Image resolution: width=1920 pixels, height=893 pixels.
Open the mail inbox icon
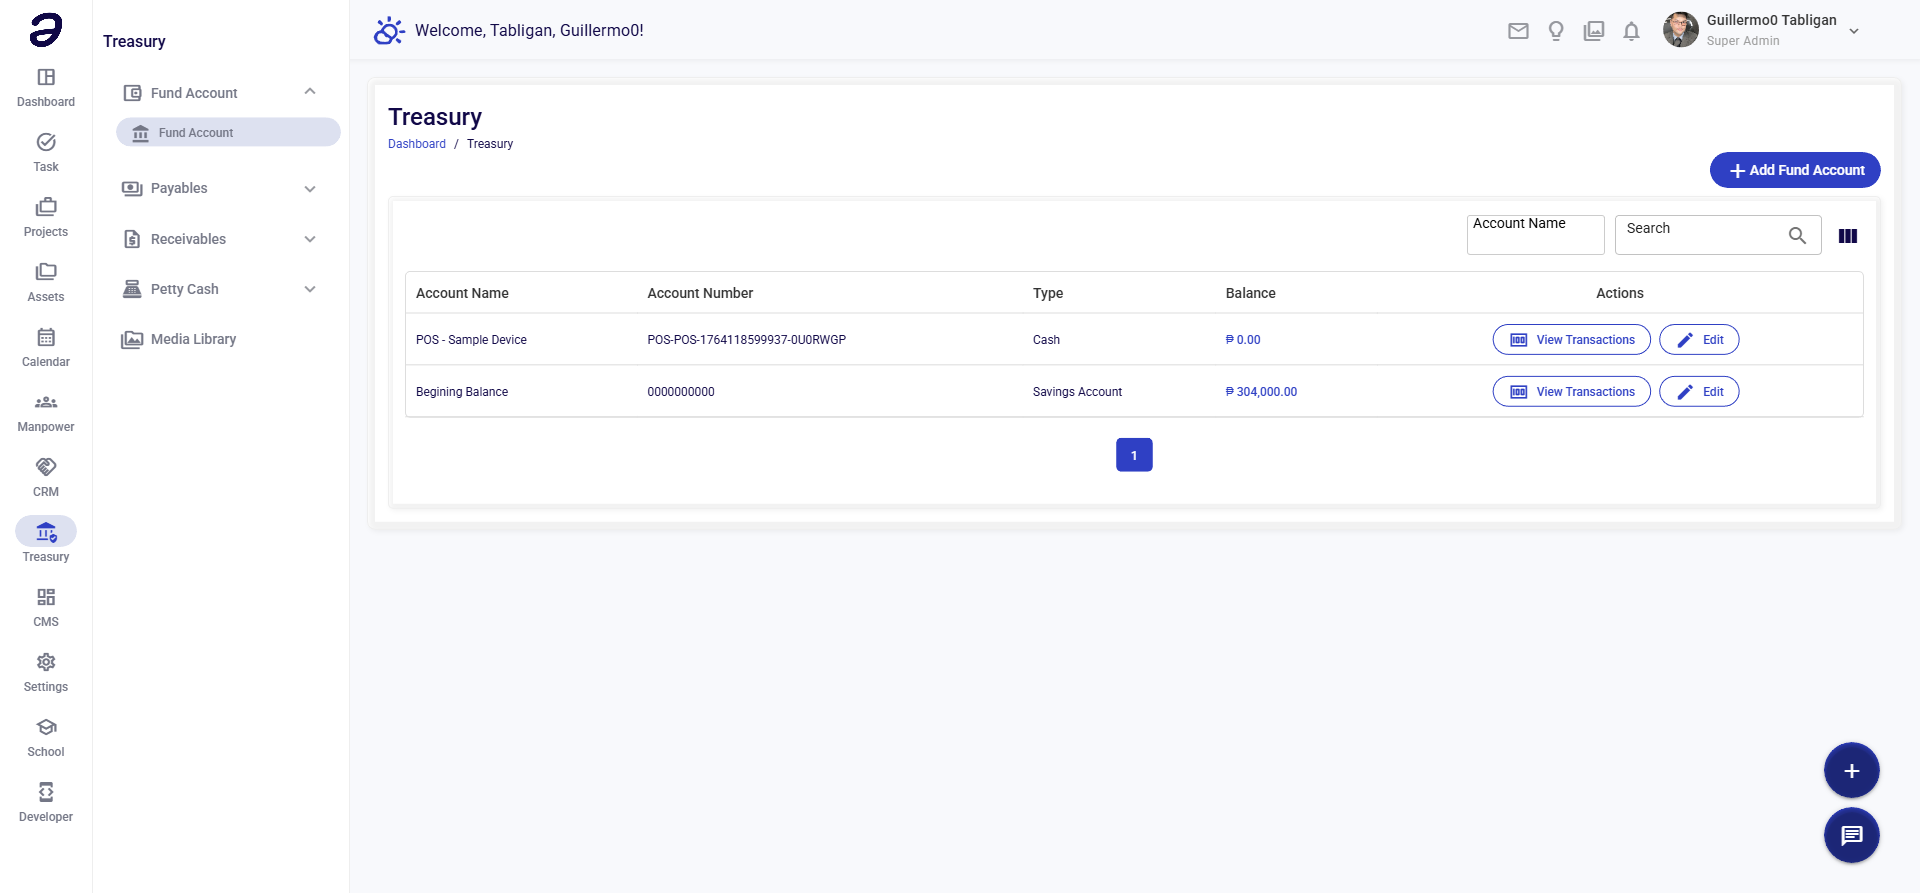coord(1518,31)
